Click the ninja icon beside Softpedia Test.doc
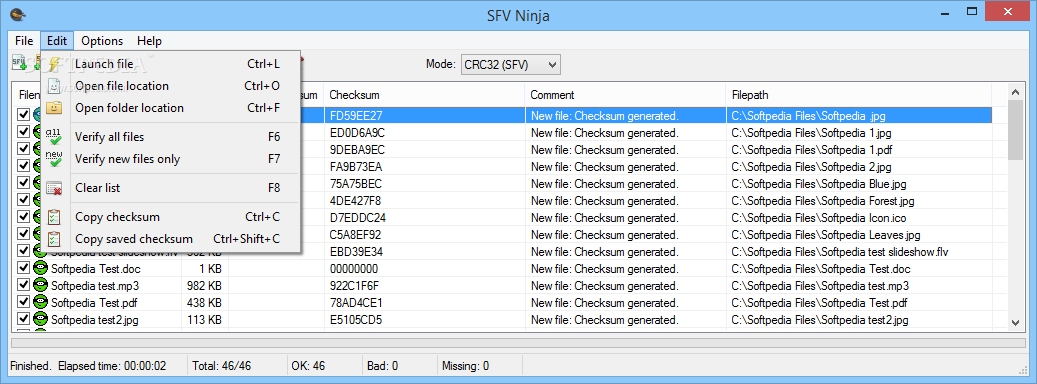Image resolution: width=1037 pixels, height=384 pixels. click(x=41, y=268)
